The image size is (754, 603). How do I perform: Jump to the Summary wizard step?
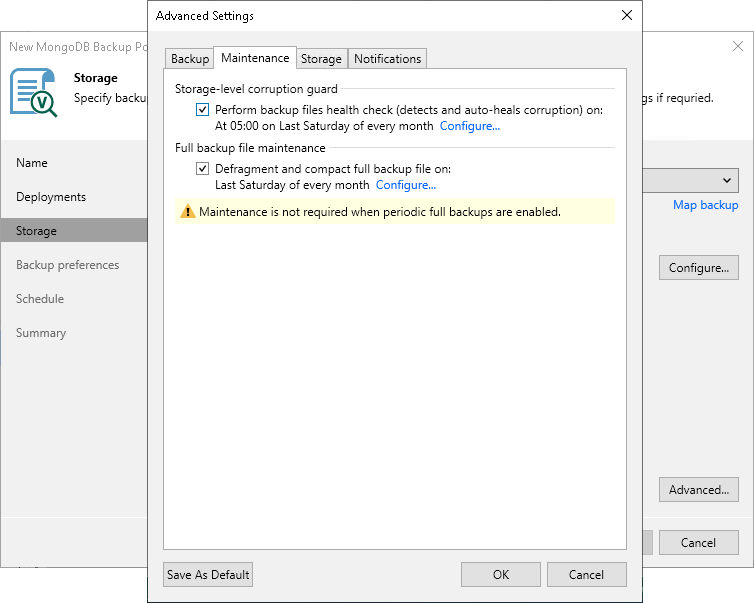(41, 333)
